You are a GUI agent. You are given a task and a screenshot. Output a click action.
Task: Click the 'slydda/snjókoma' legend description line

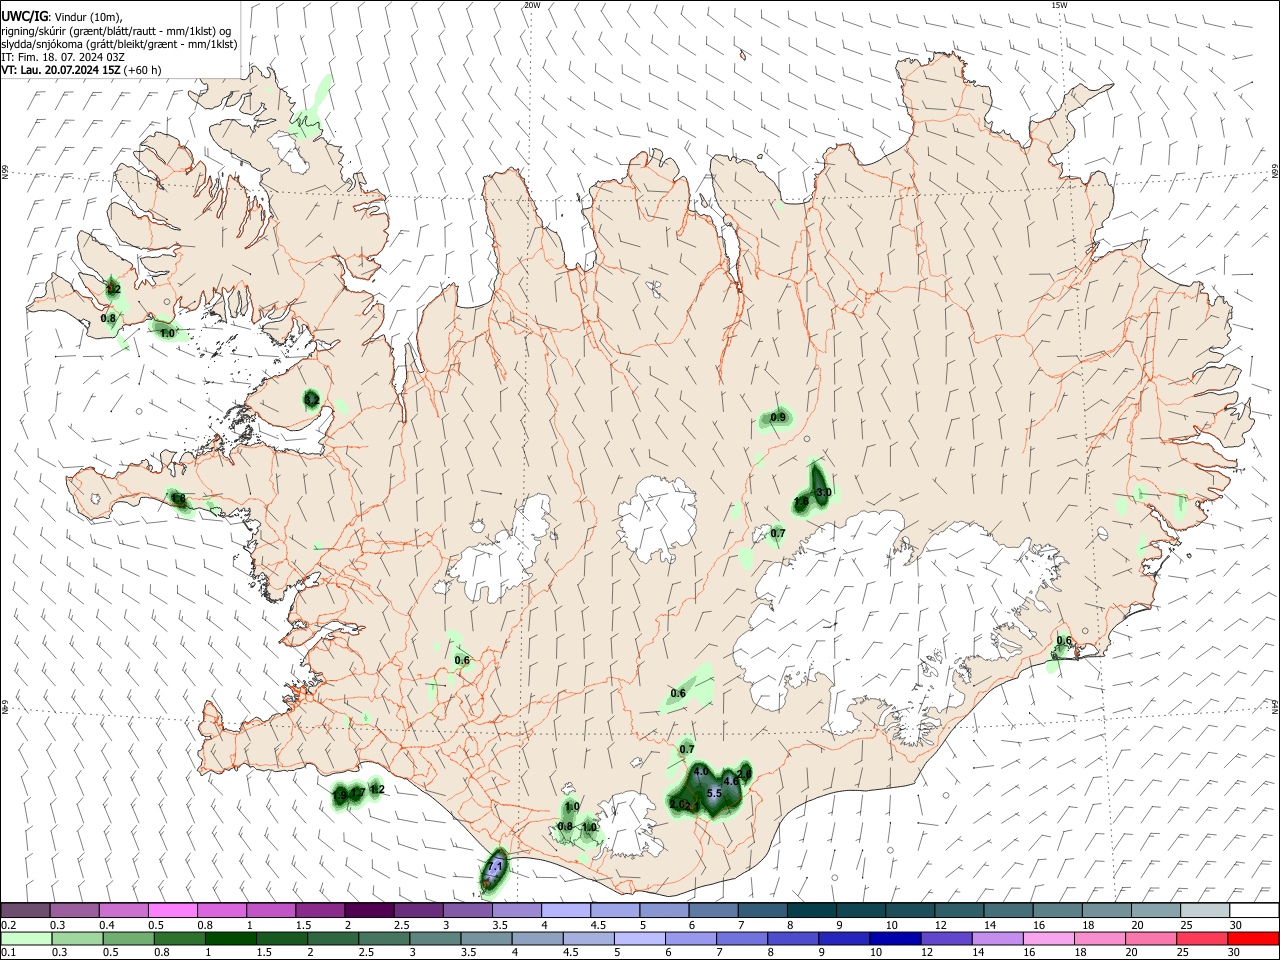coord(119,44)
